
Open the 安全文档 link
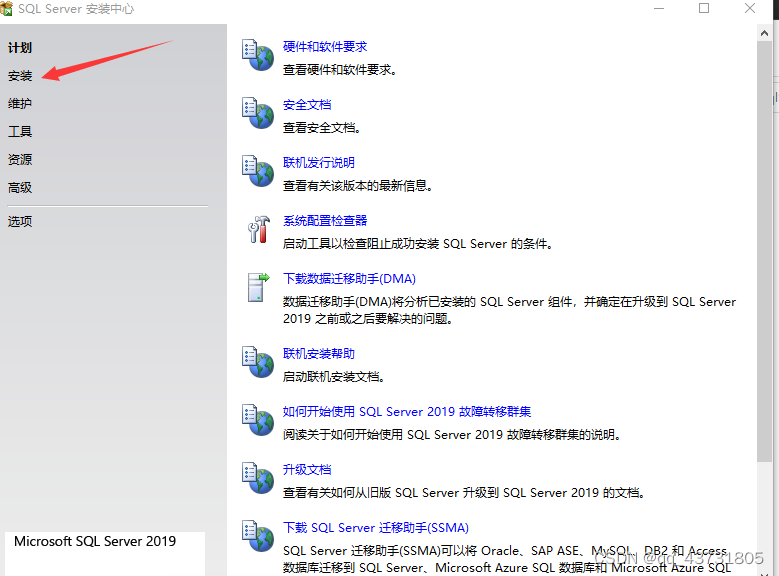pyautogui.click(x=307, y=105)
